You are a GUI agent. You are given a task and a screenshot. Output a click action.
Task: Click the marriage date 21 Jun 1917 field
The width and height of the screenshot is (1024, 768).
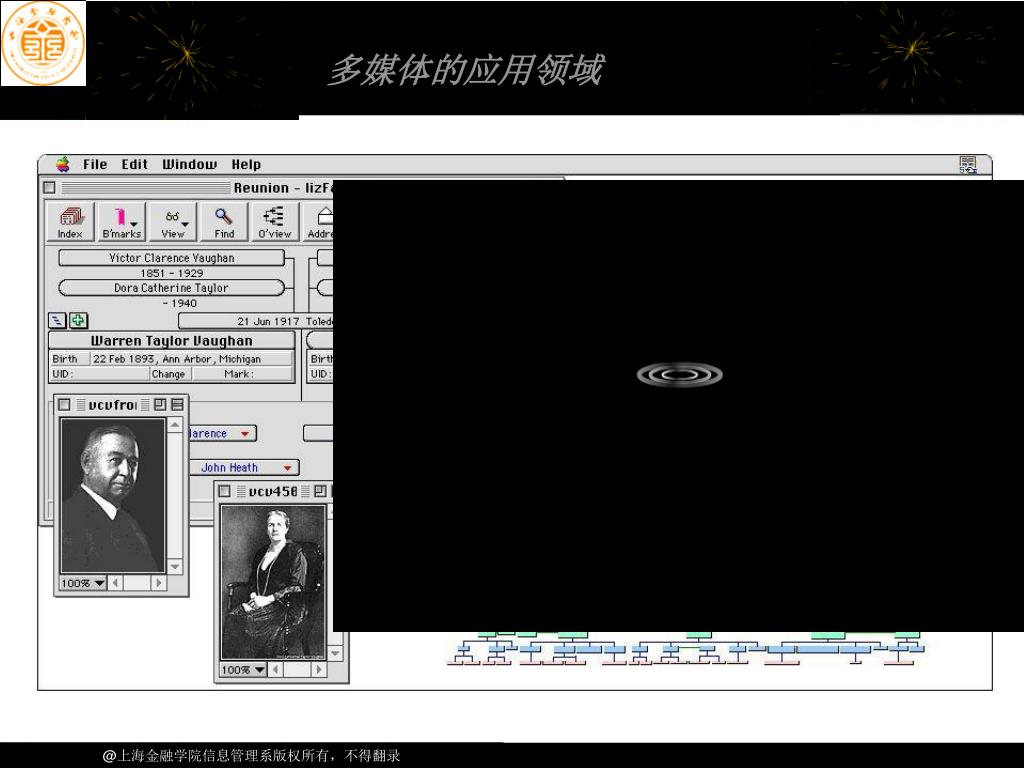256,321
